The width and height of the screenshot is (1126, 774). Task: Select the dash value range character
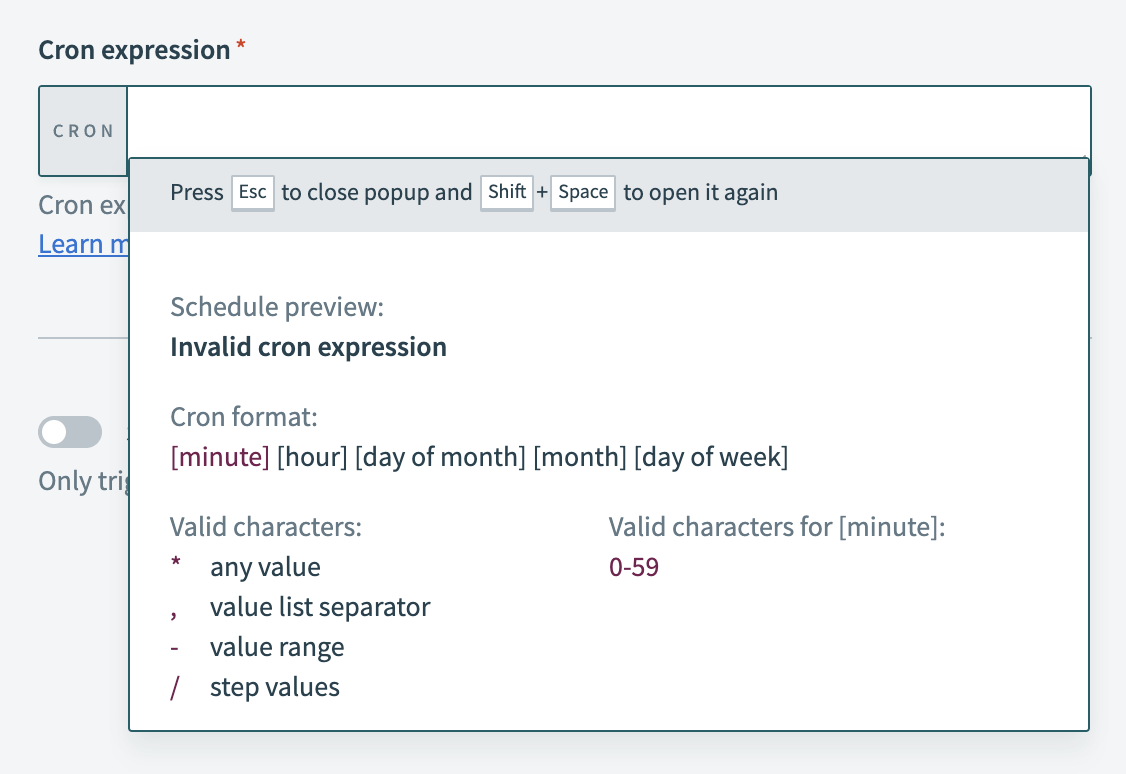click(x=176, y=647)
